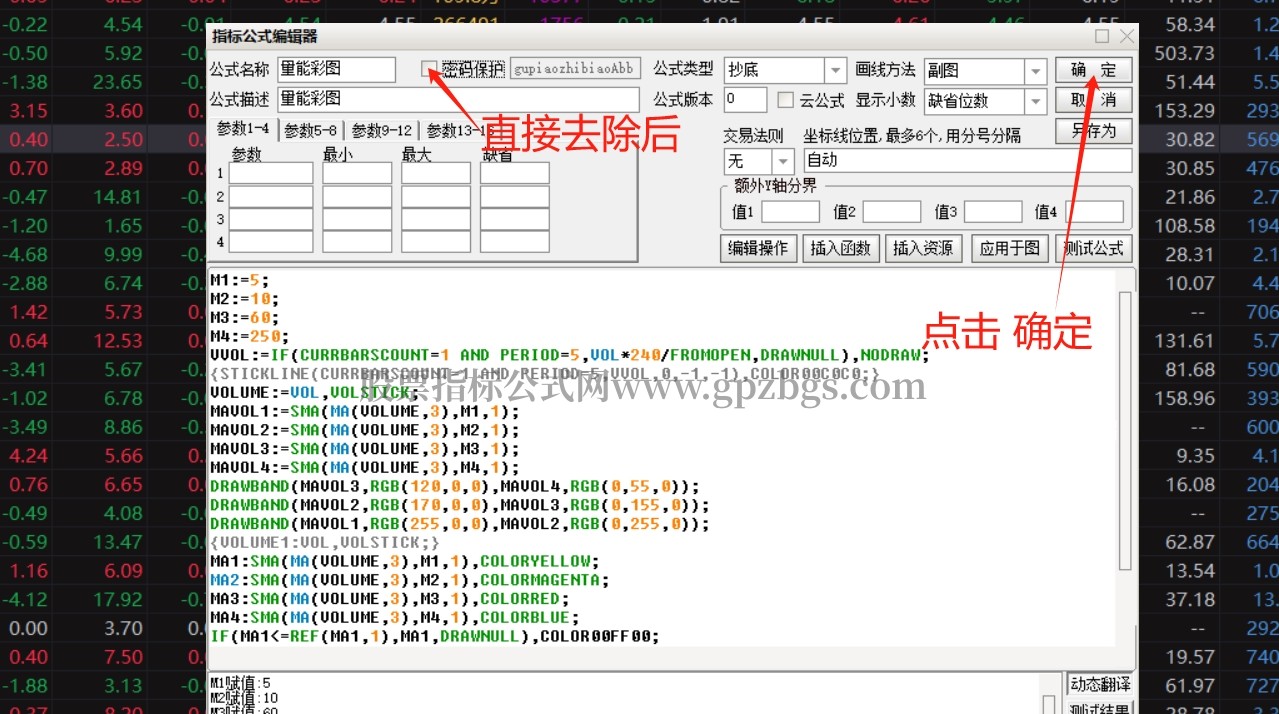
Task: Click the 值3 input field
Action: [993, 212]
